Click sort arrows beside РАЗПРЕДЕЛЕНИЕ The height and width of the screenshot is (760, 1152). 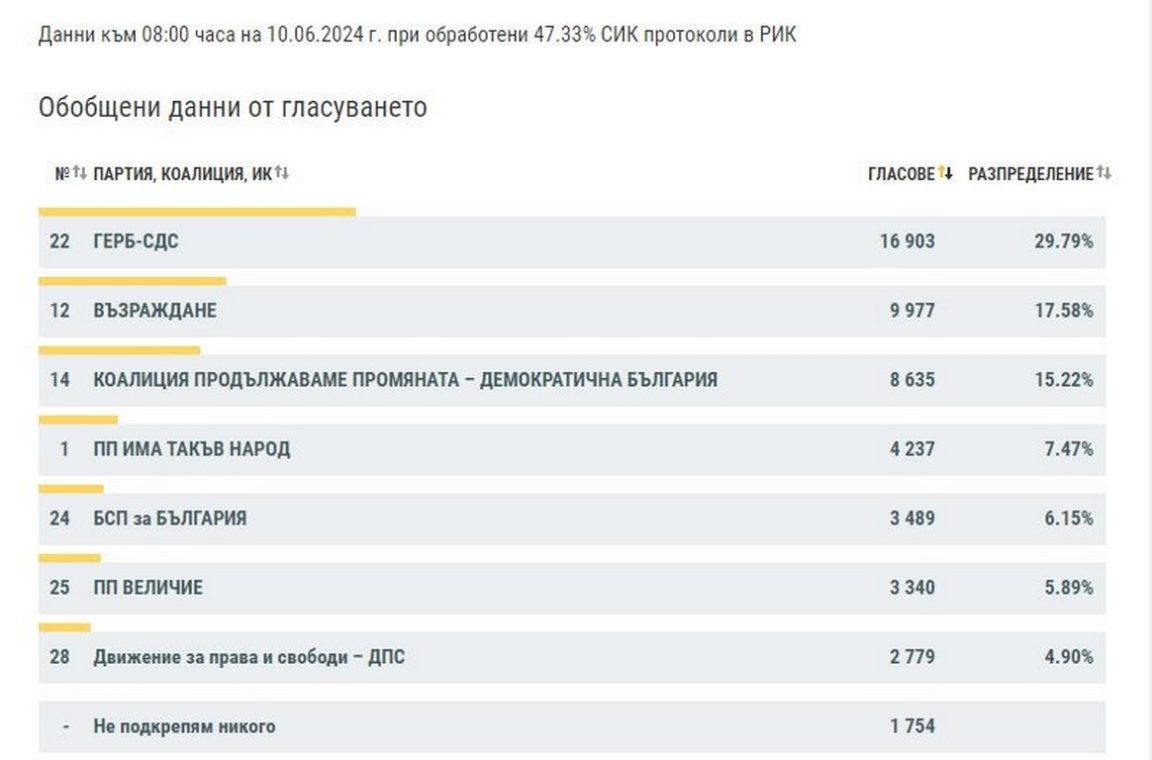tap(1104, 174)
